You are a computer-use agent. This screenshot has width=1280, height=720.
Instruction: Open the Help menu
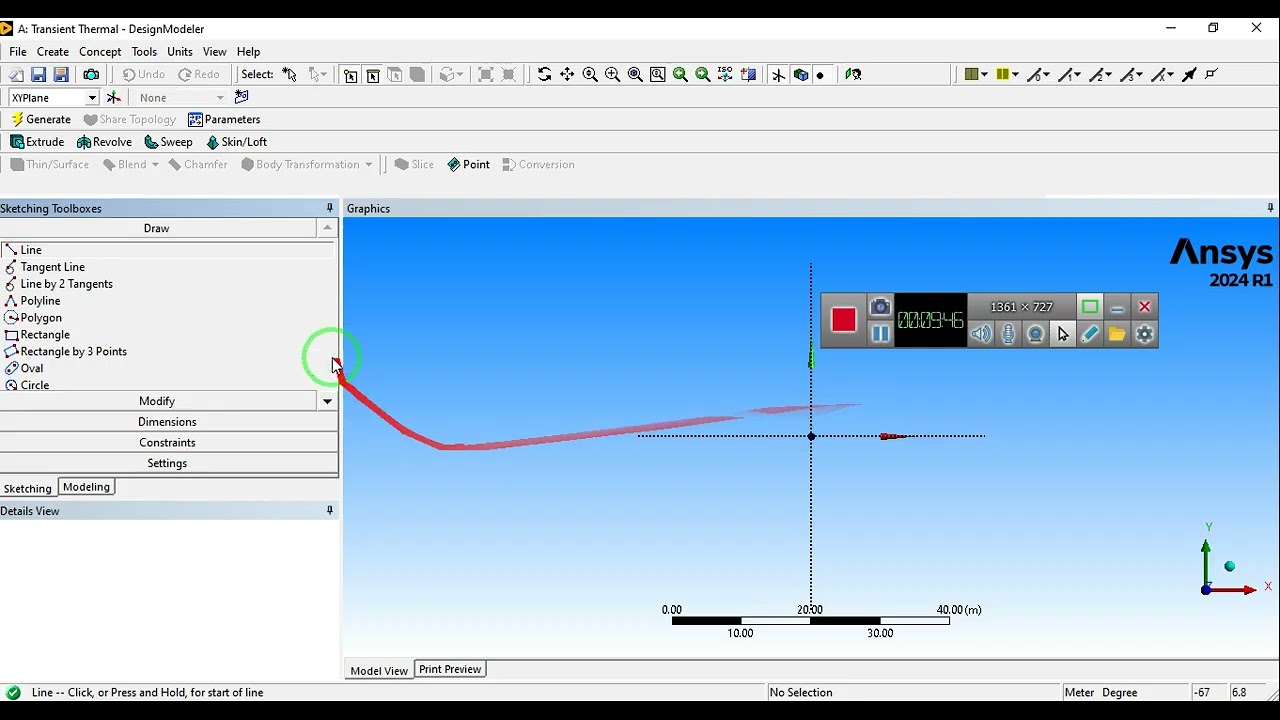248,52
